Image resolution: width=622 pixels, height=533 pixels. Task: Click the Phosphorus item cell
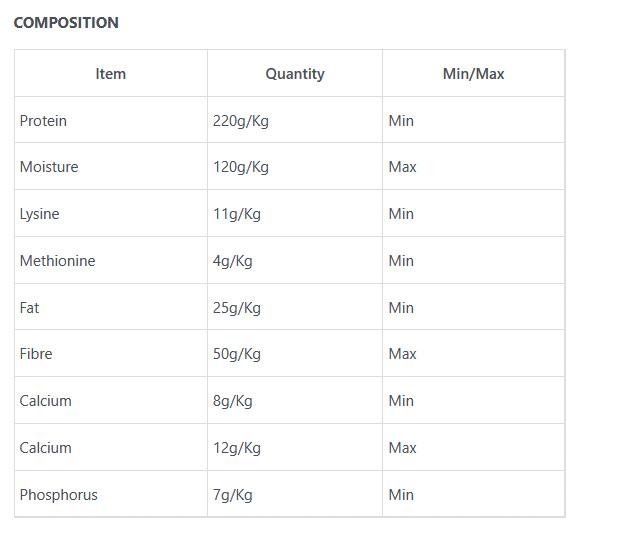tap(59, 495)
